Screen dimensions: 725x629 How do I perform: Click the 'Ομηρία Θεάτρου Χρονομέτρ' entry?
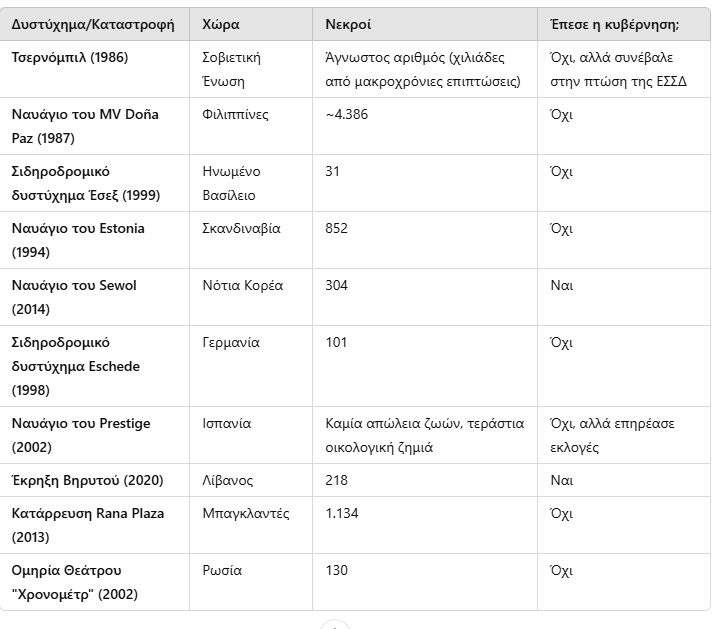pos(75,582)
